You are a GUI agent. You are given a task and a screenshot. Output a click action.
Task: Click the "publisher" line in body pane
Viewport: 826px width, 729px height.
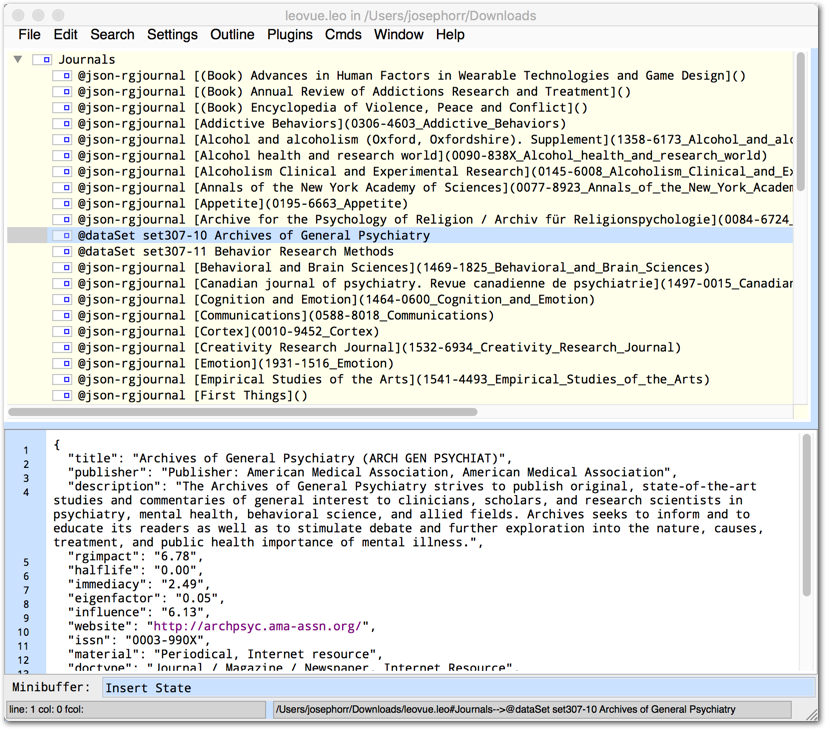pos(372,472)
